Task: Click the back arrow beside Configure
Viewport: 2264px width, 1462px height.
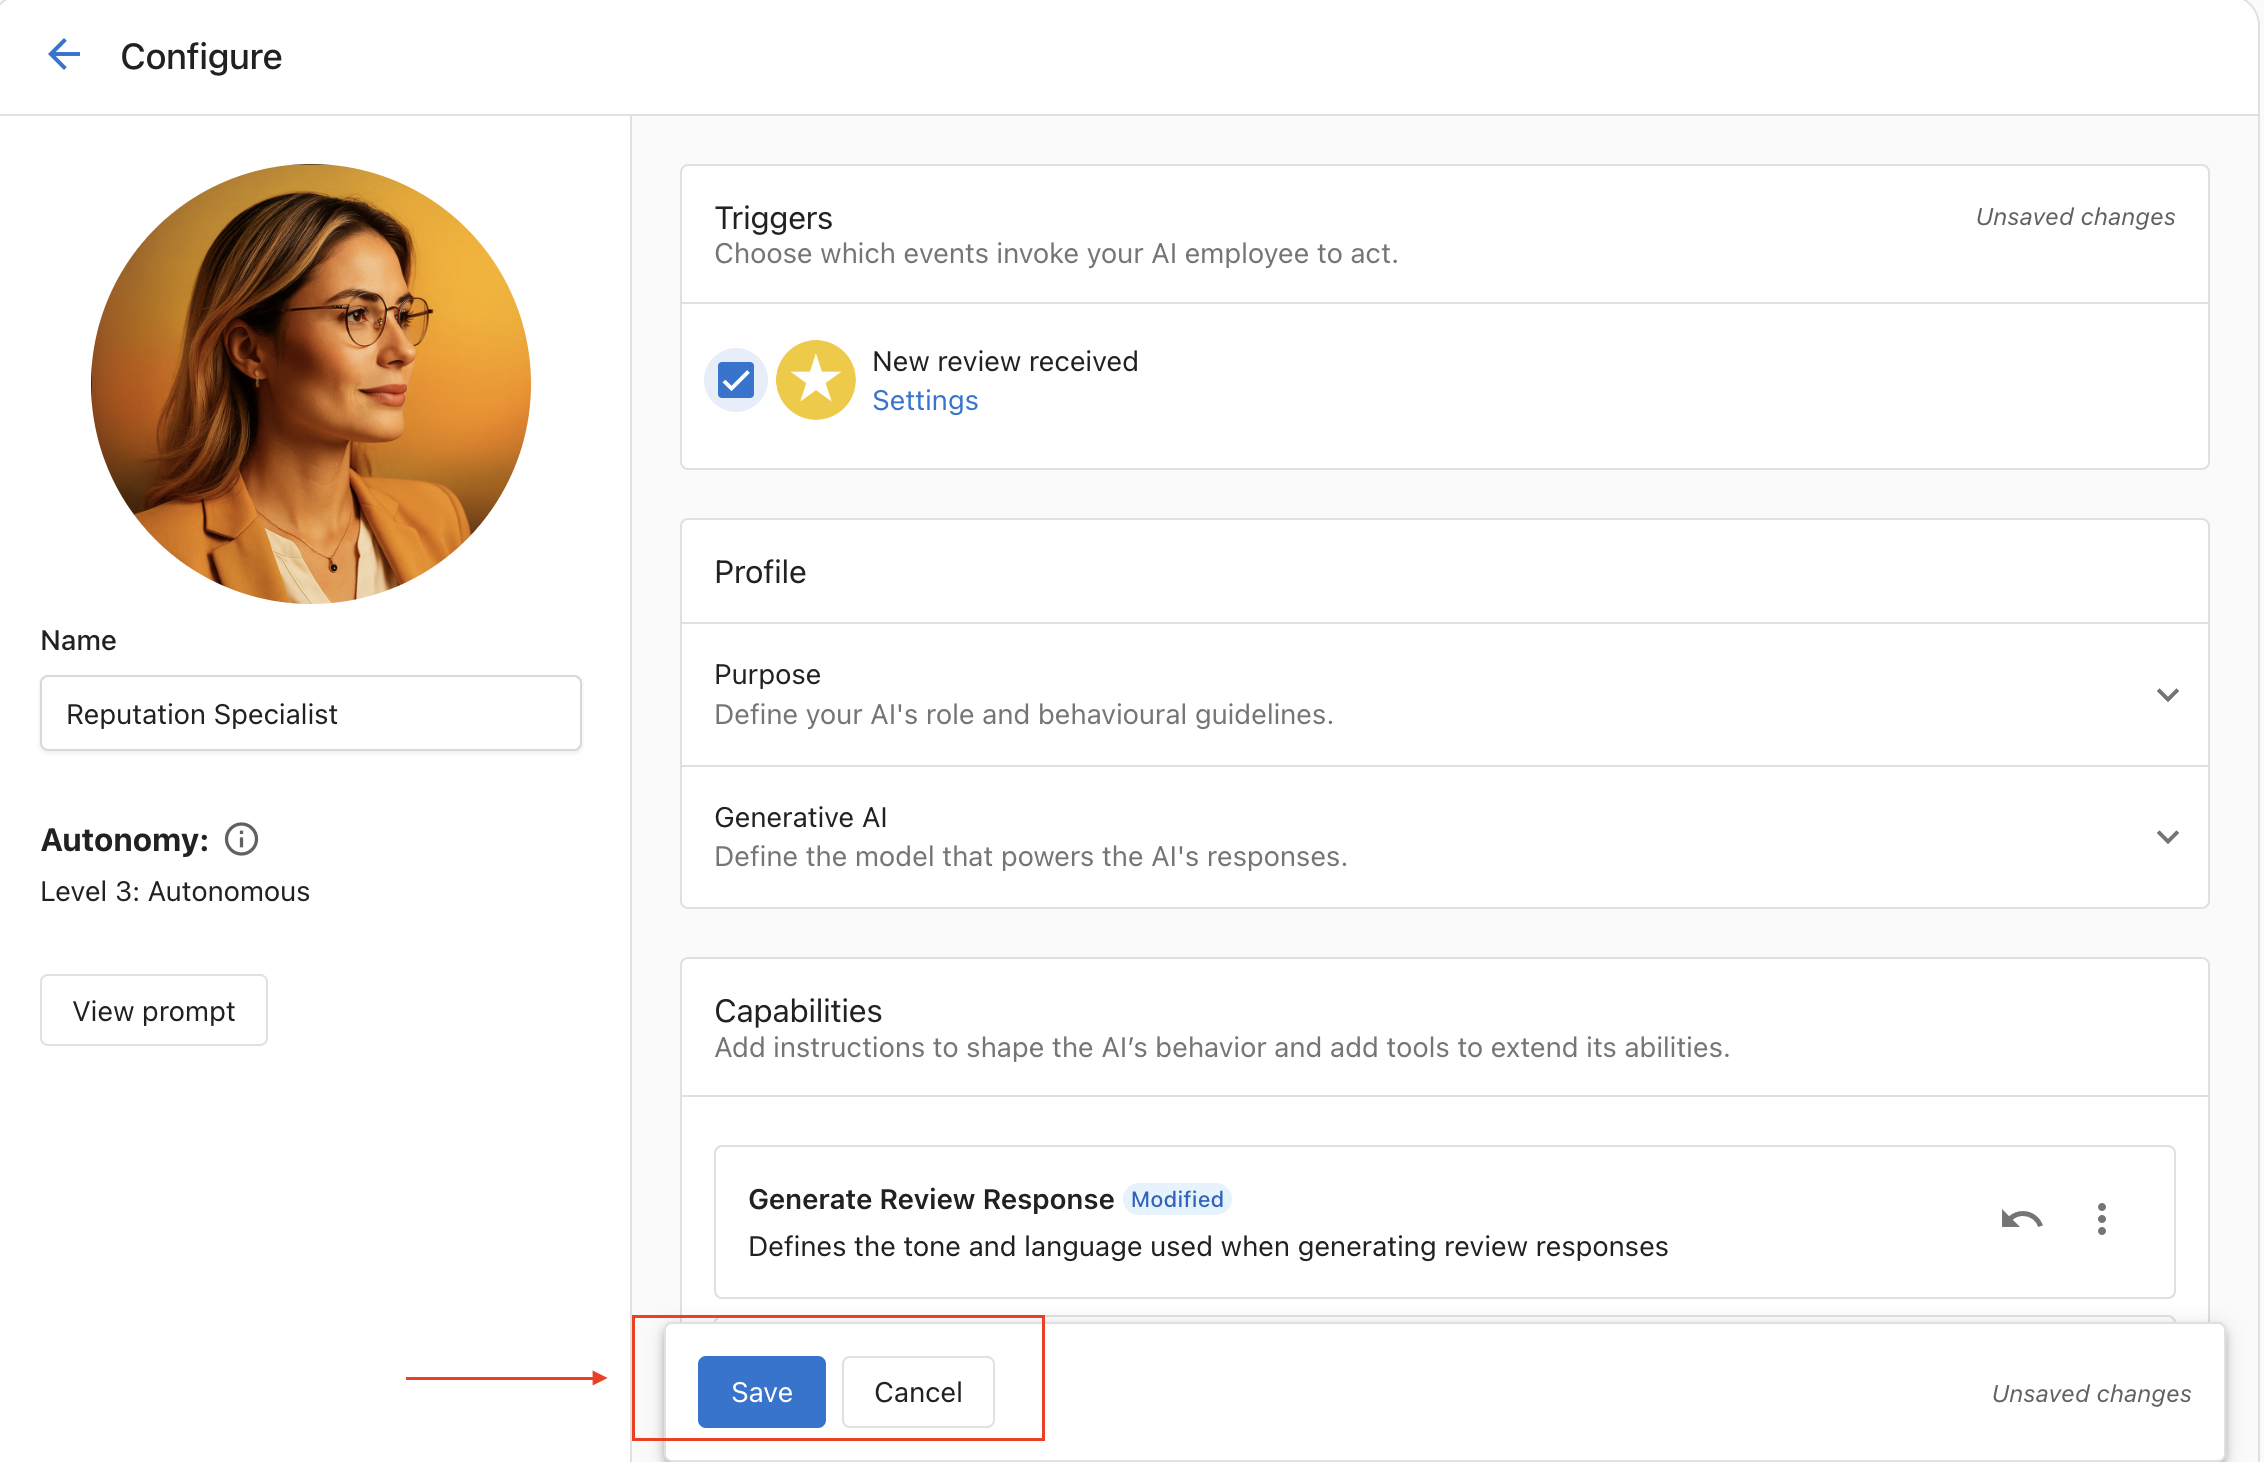Action: pyautogui.click(x=64, y=54)
